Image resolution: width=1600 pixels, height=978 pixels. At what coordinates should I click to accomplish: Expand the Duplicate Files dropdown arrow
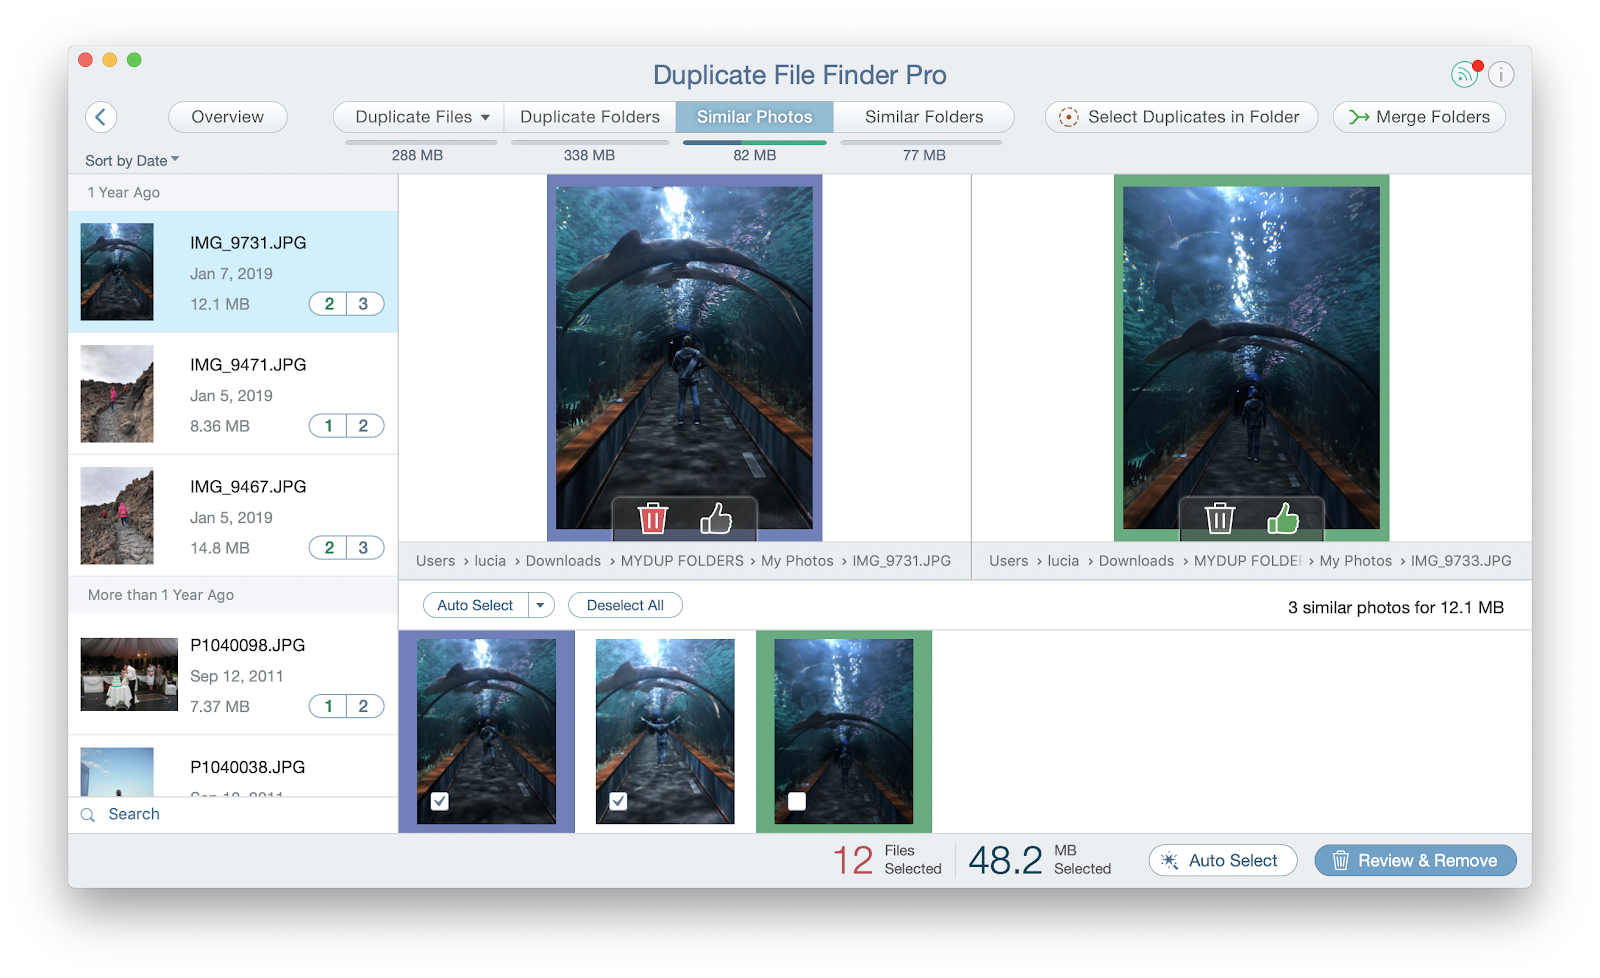[x=486, y=117]
